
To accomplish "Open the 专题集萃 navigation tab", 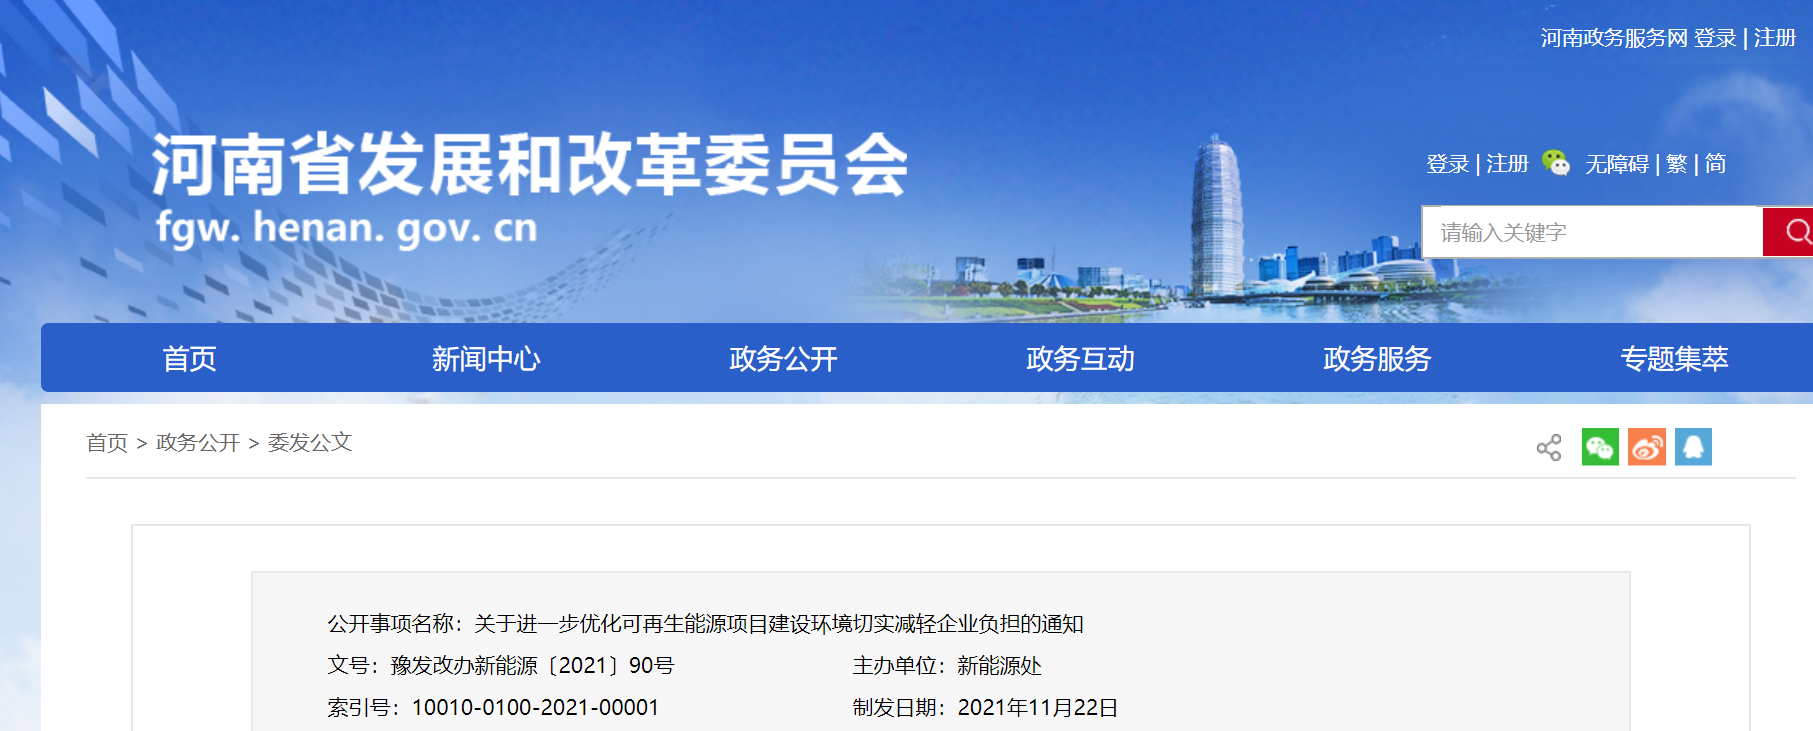I will (x=1674, y=358).
